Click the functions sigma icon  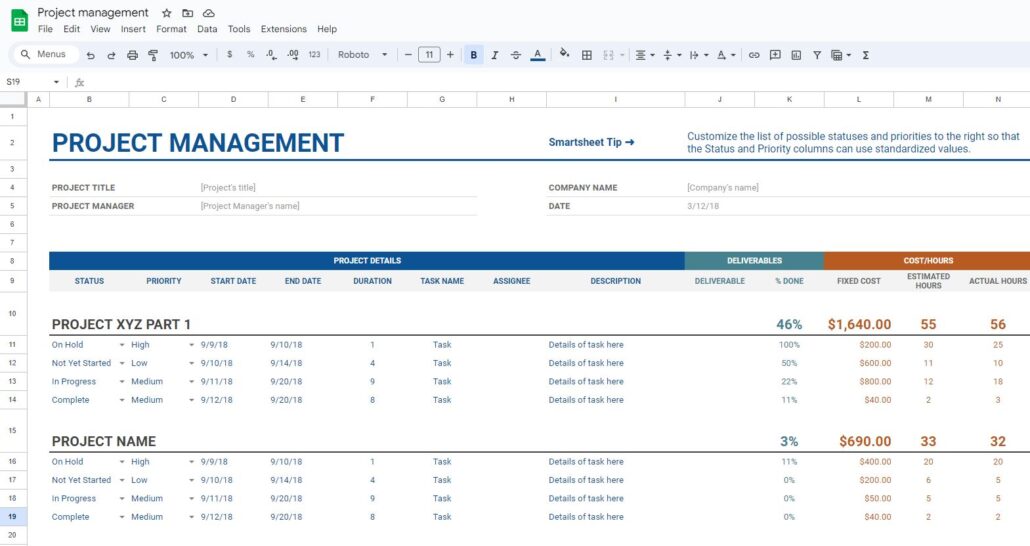[x=865, y=55]
